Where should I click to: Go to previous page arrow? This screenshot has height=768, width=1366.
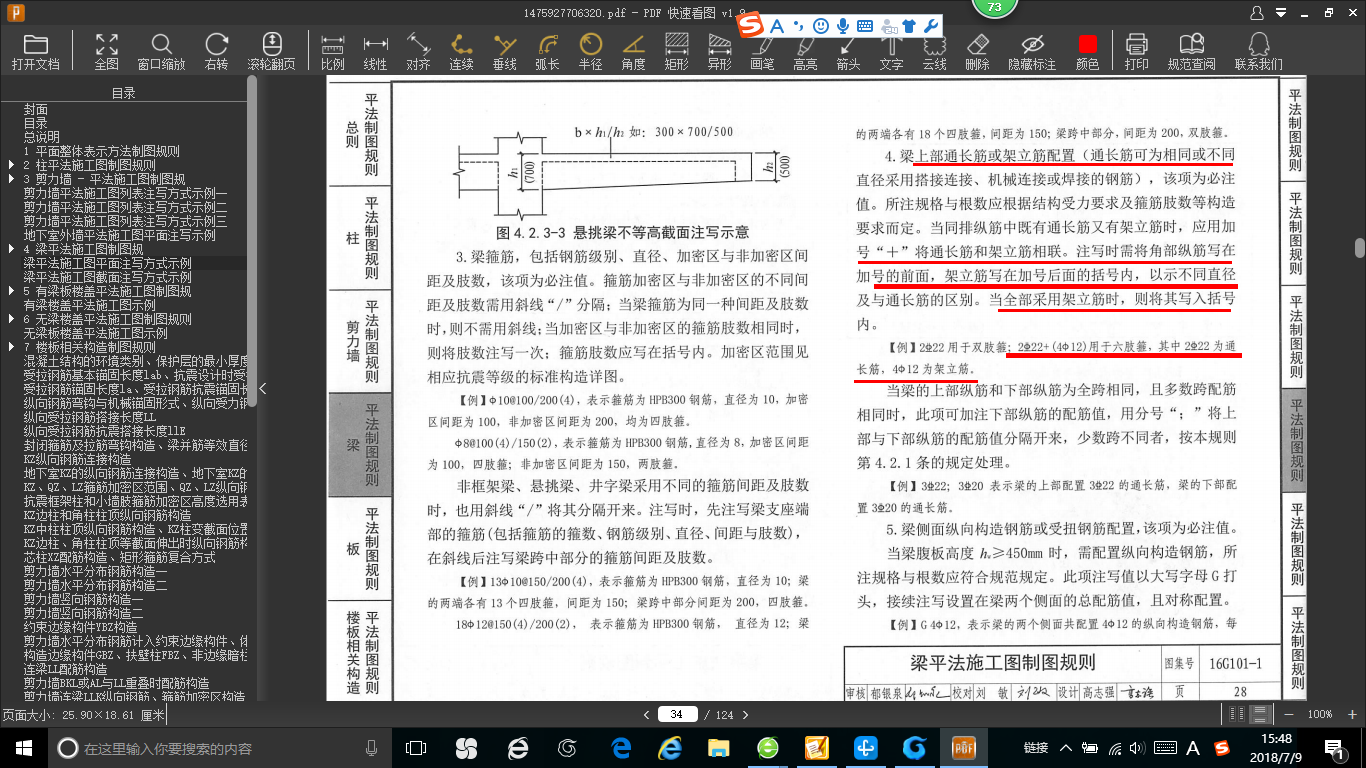click(x=647, y=714)
